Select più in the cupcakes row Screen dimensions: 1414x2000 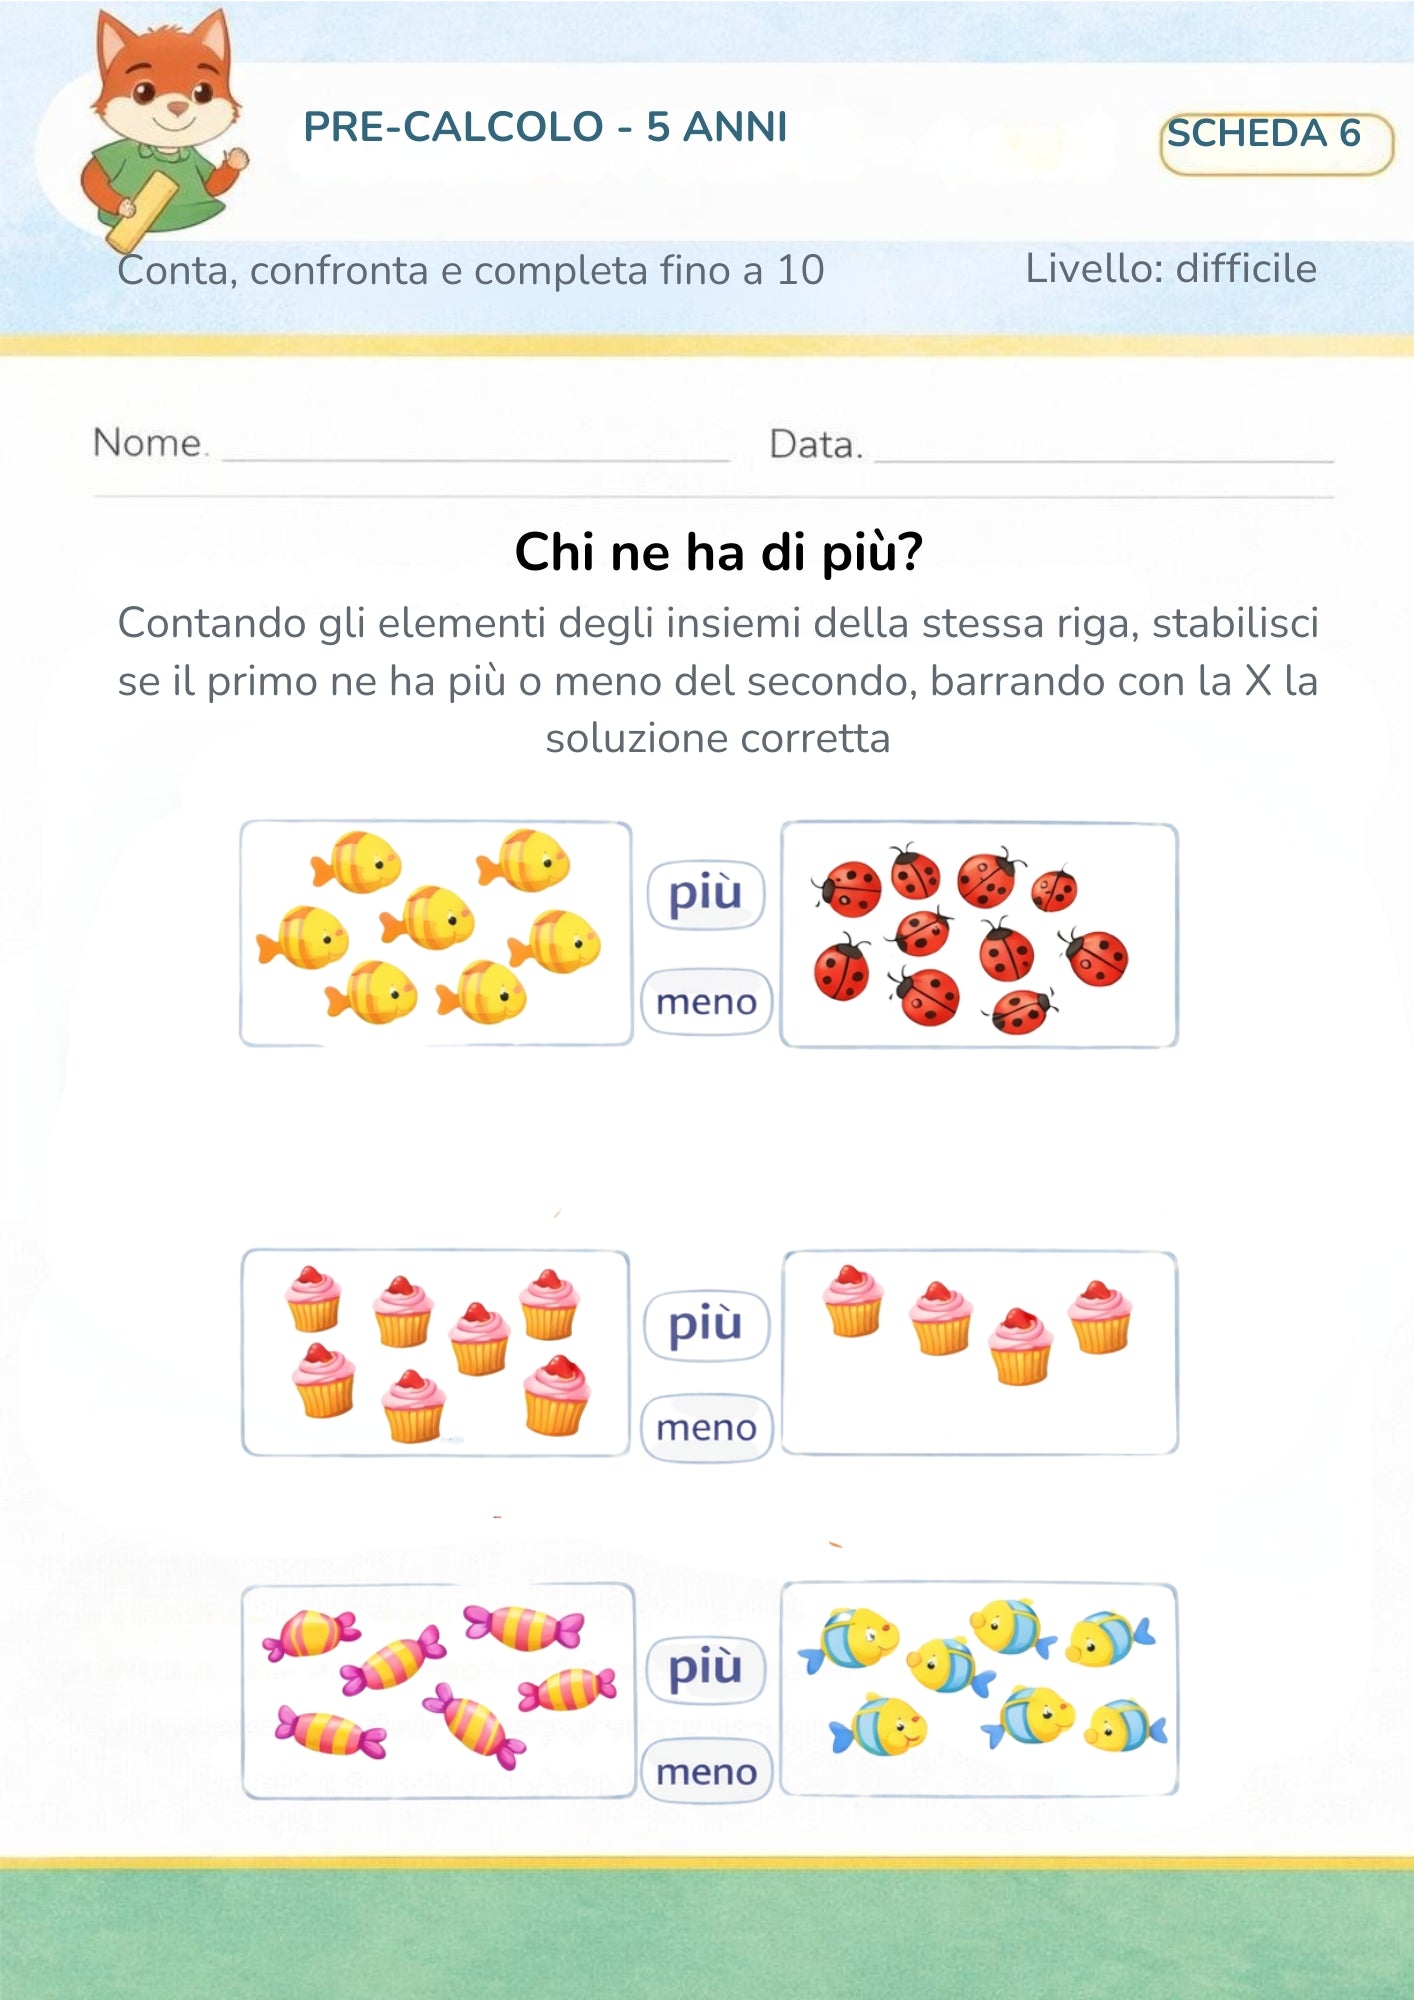click(706, 1325)
